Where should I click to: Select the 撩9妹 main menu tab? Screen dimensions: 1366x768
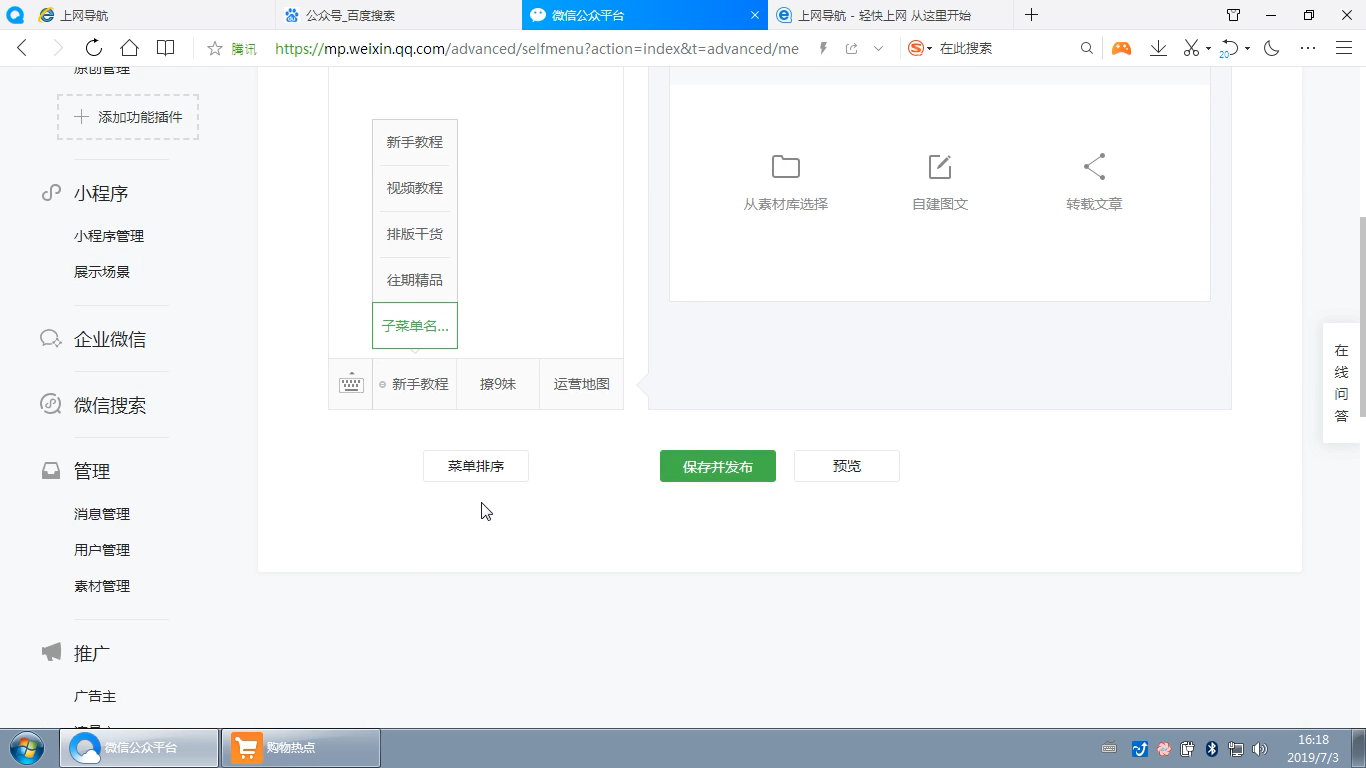498,384
